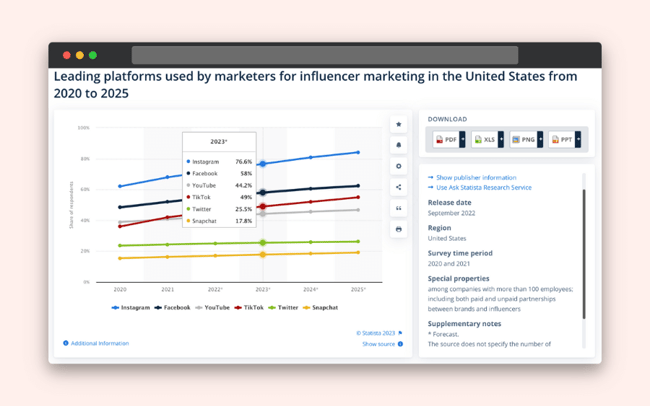Click the 'Survey time period' heading
This screenshot has width=650, height=406.
coord(460,253)
